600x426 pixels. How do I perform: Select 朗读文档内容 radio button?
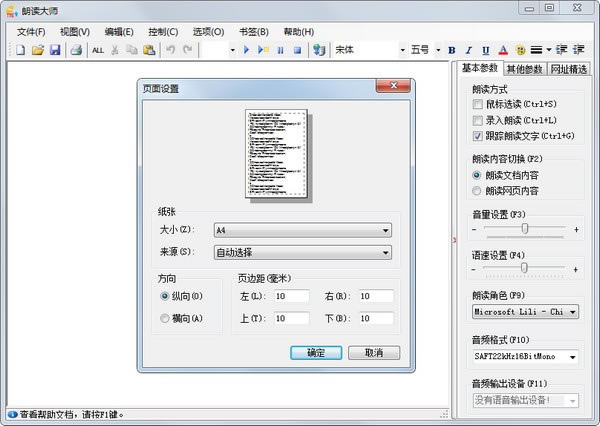click(x=476, y=175)
